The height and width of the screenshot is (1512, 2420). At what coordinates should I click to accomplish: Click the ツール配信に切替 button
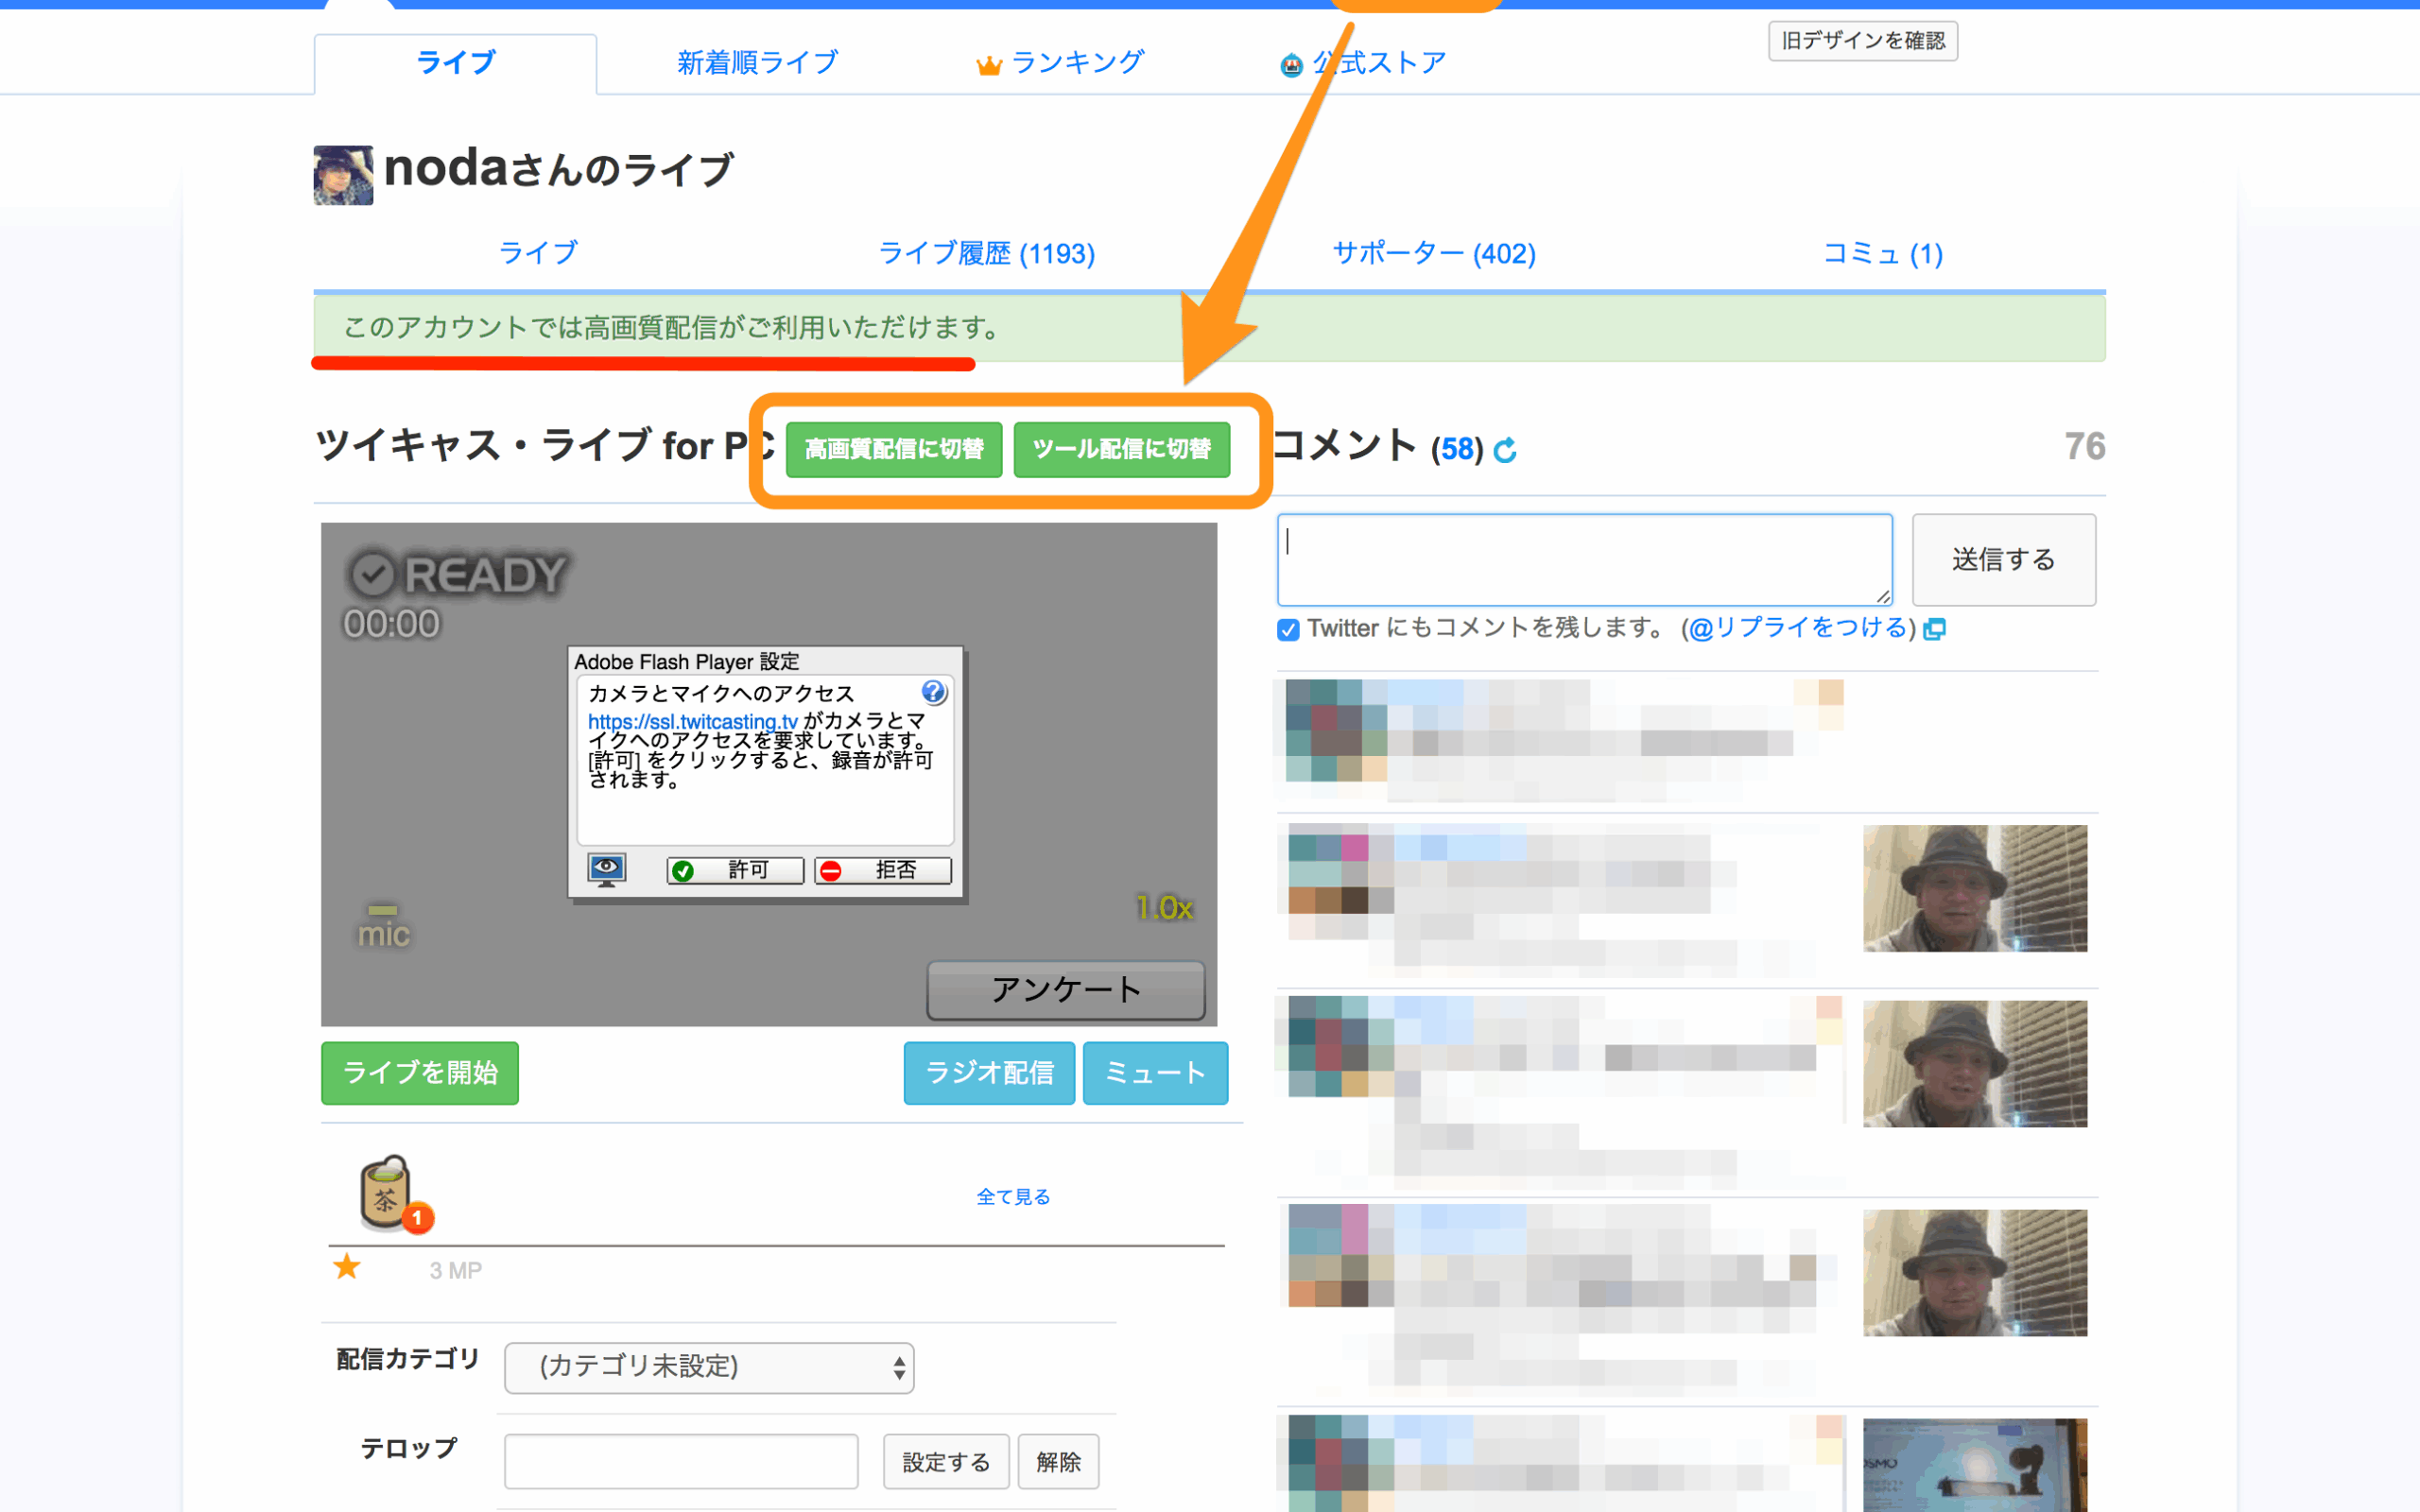coord(1122,450)
